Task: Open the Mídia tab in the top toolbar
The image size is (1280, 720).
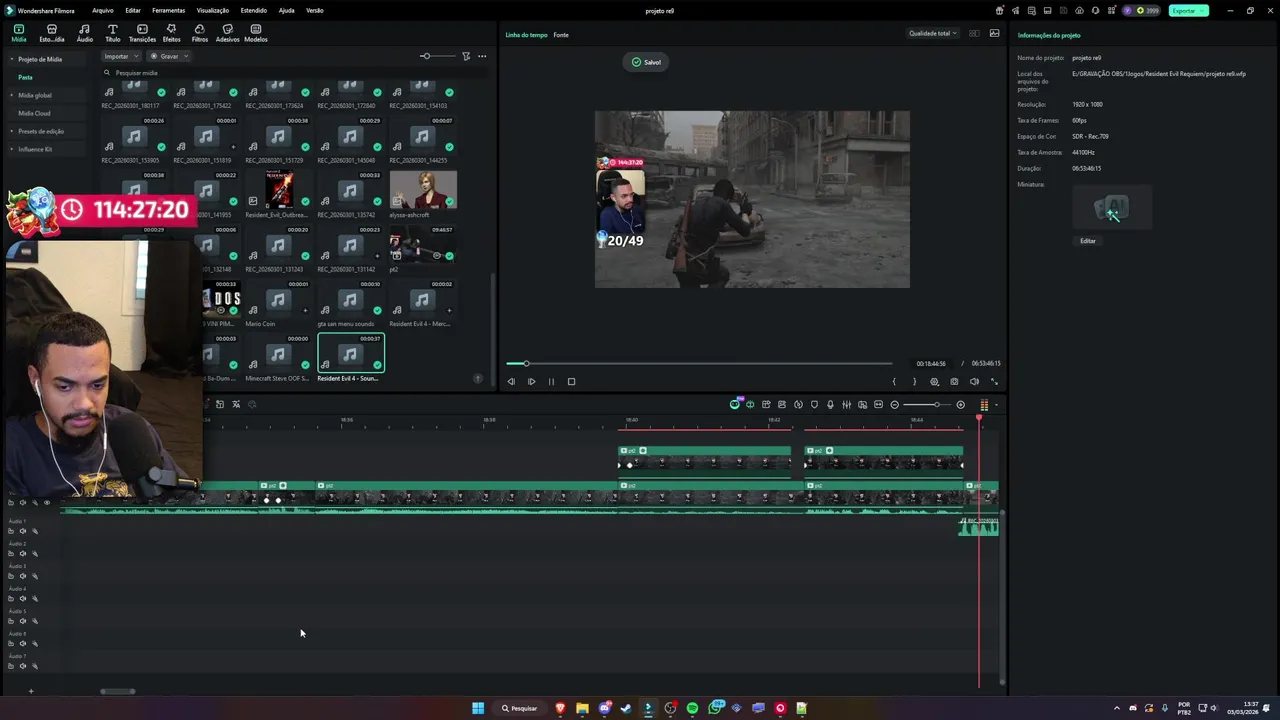Action: [18, 34]
